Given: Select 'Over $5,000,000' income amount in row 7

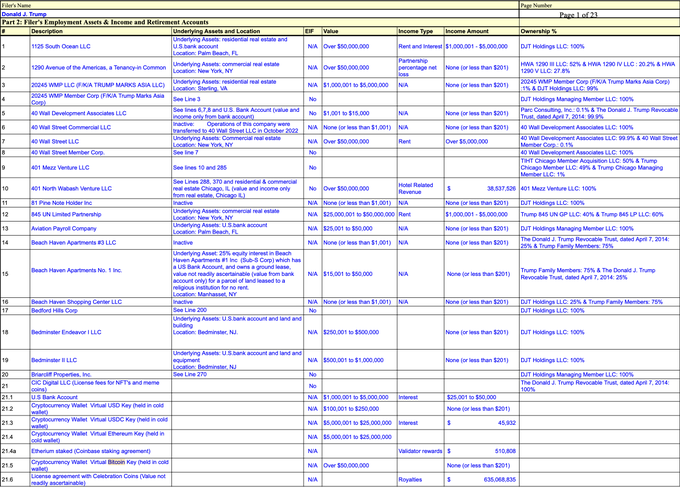Looking at the screenshot, I should (x=467, y=141).
